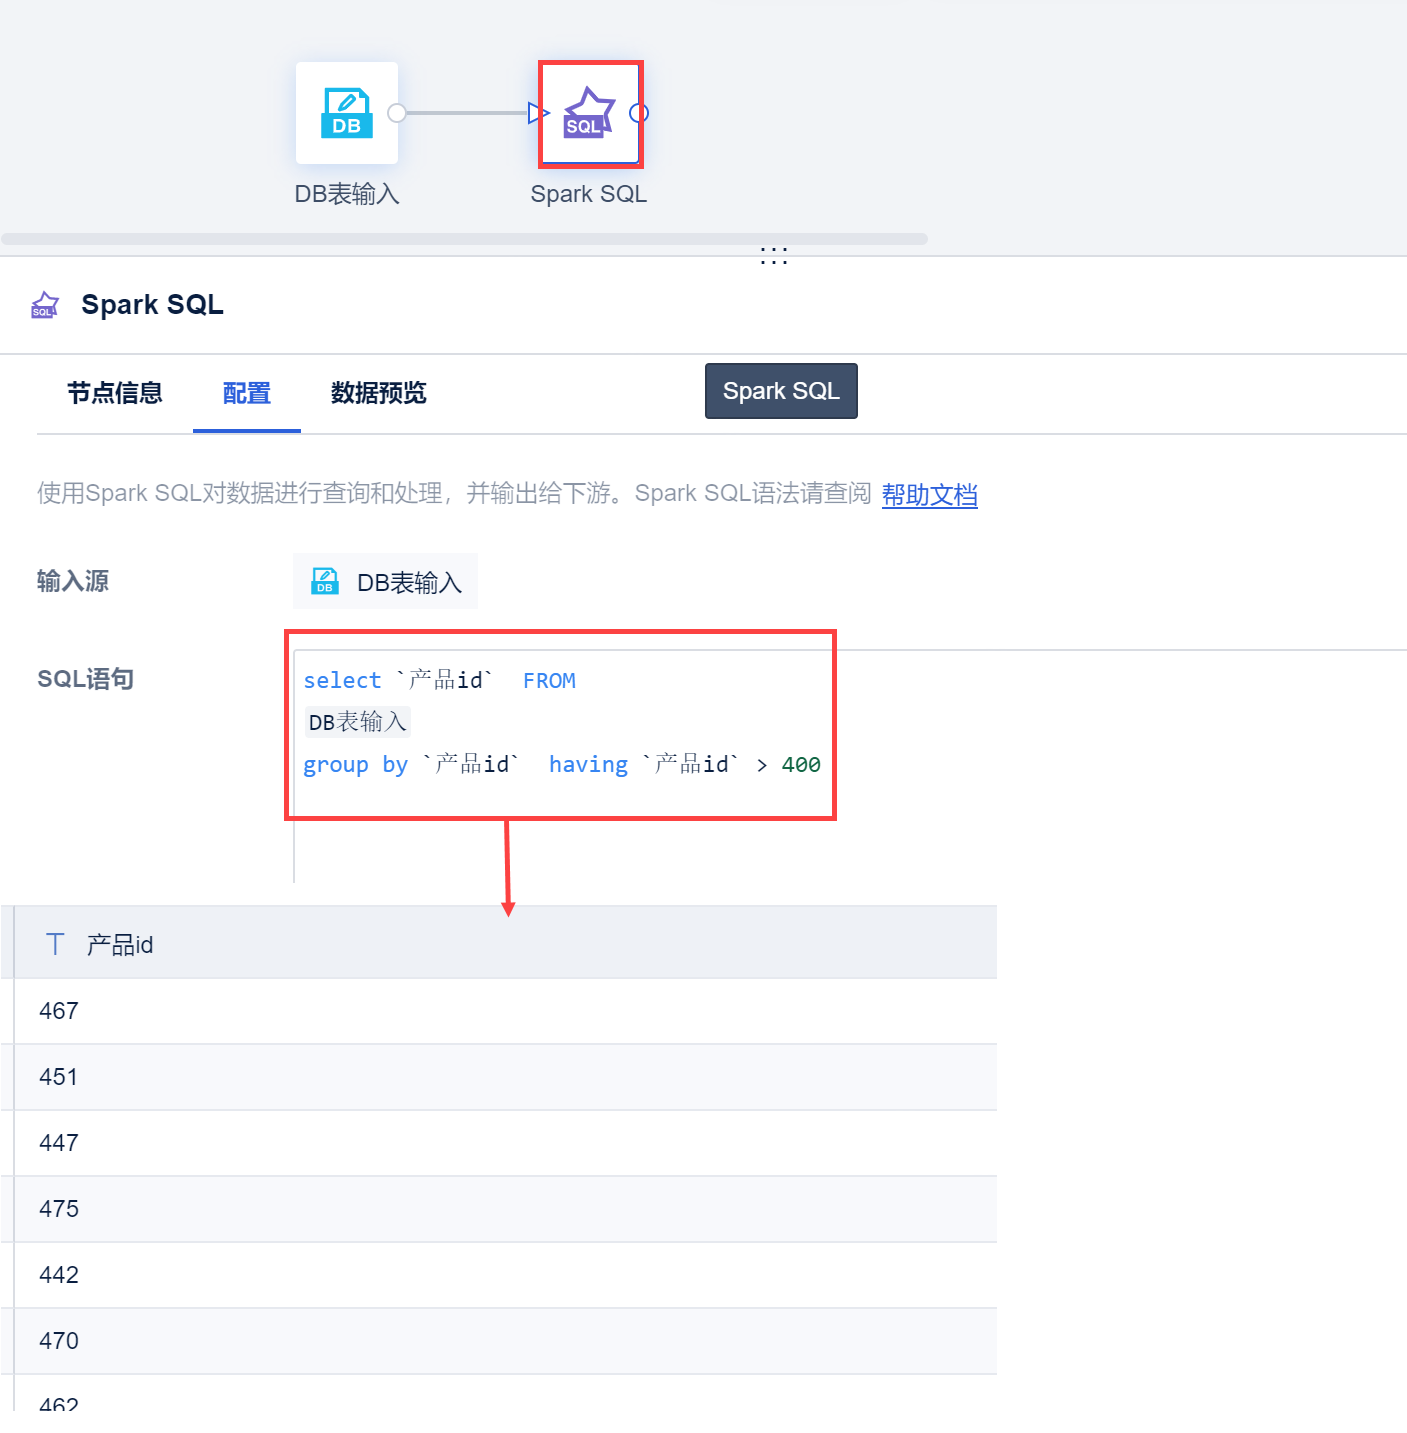Click the 产品id column header
The height and width of the screenshot is (1433, 1407).
point(506,943)
